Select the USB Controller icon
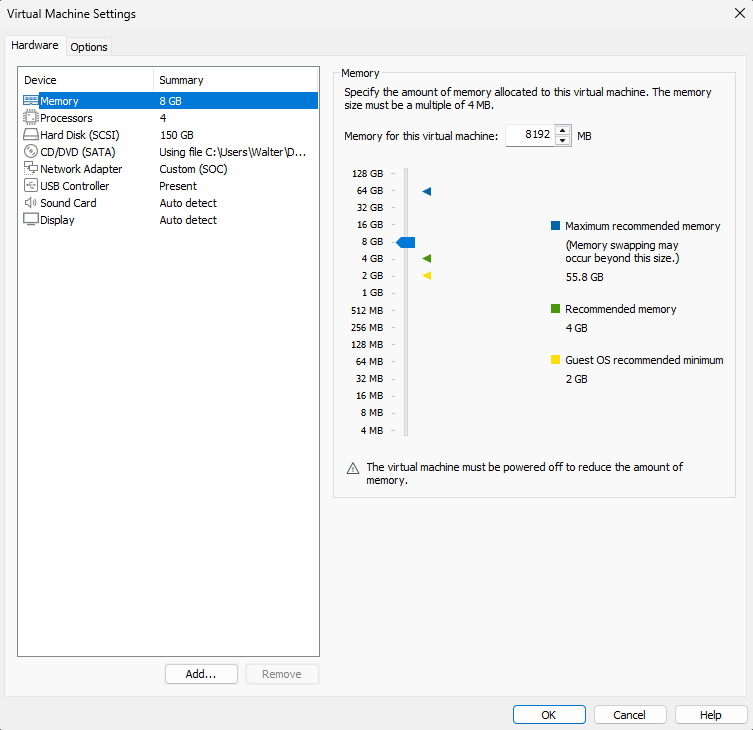753x730 pixels. click(30, 186)
